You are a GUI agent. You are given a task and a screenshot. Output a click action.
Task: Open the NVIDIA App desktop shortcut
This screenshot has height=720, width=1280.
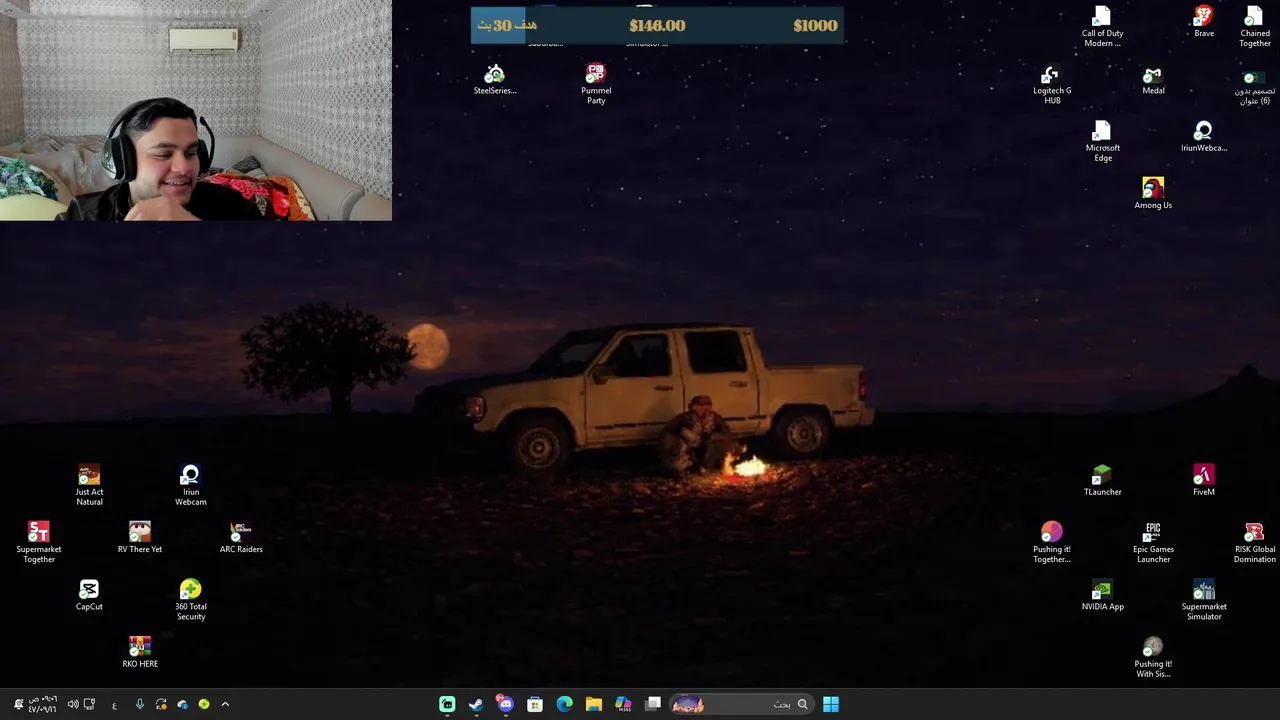[x=1102, y=594]
